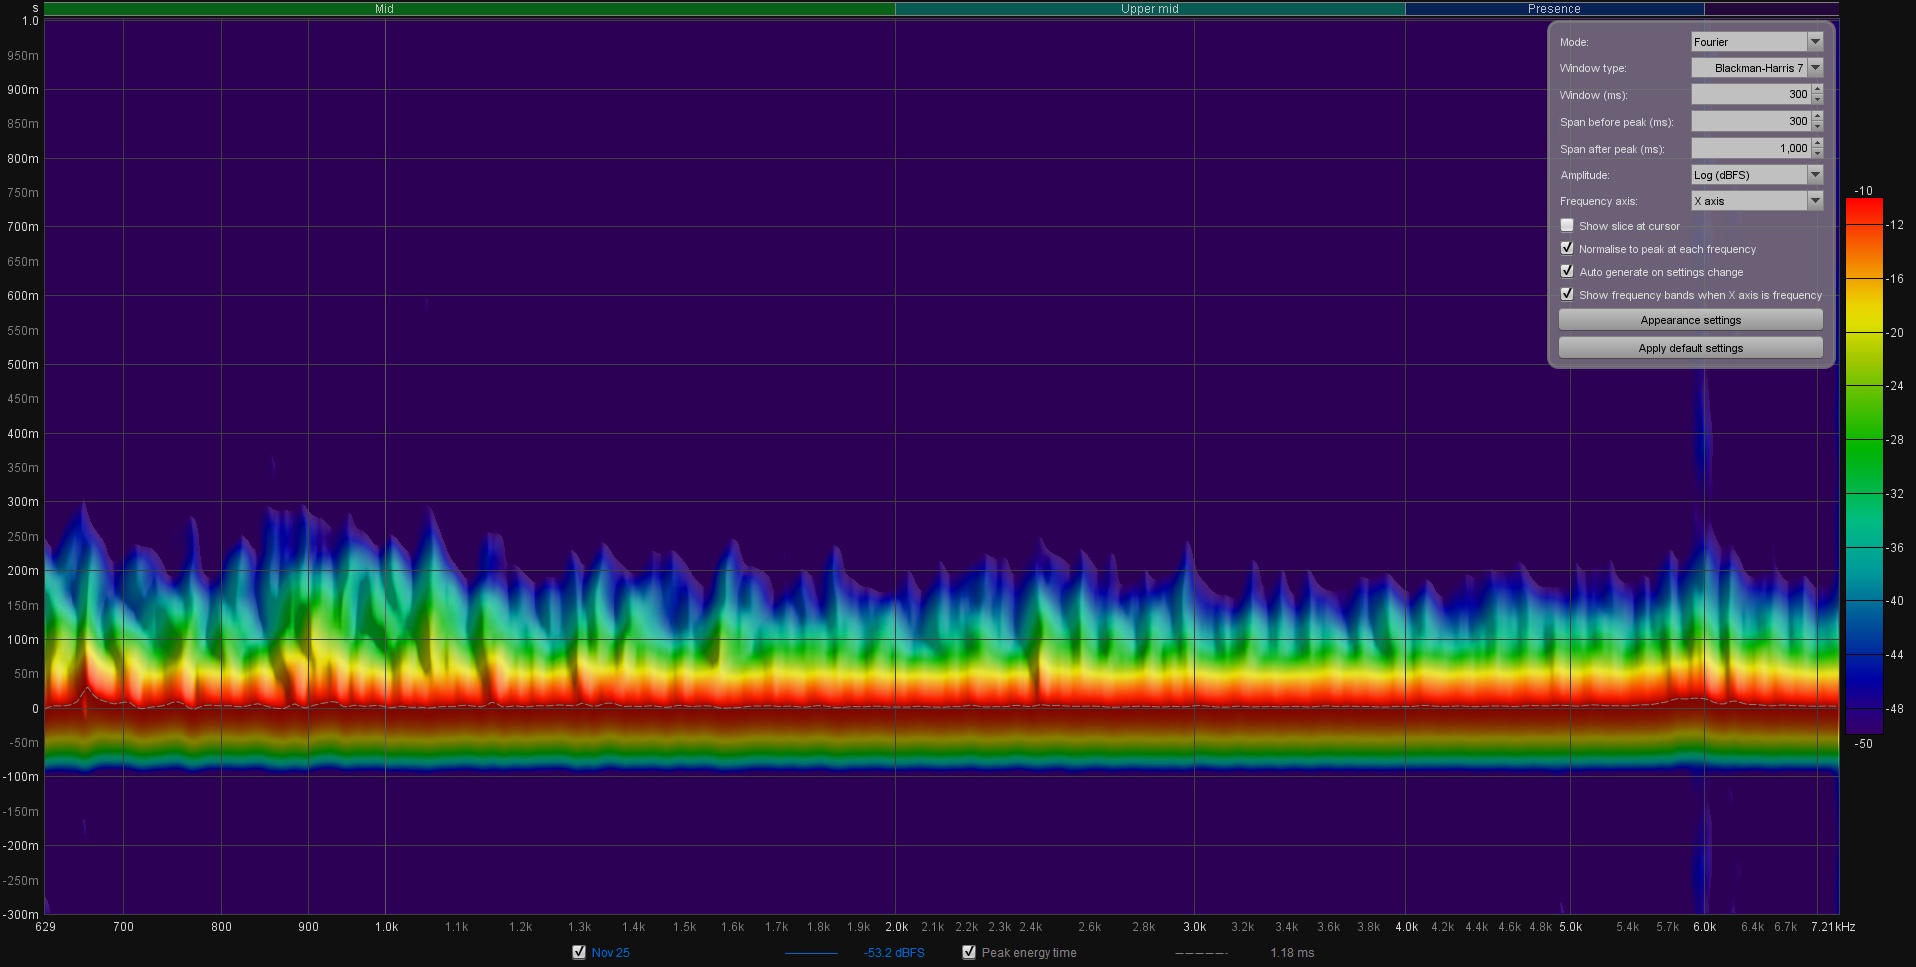Decrease Window (ms) with the down arrow
Screen dimensions: 1916x967
click(x=1817, y=100)
